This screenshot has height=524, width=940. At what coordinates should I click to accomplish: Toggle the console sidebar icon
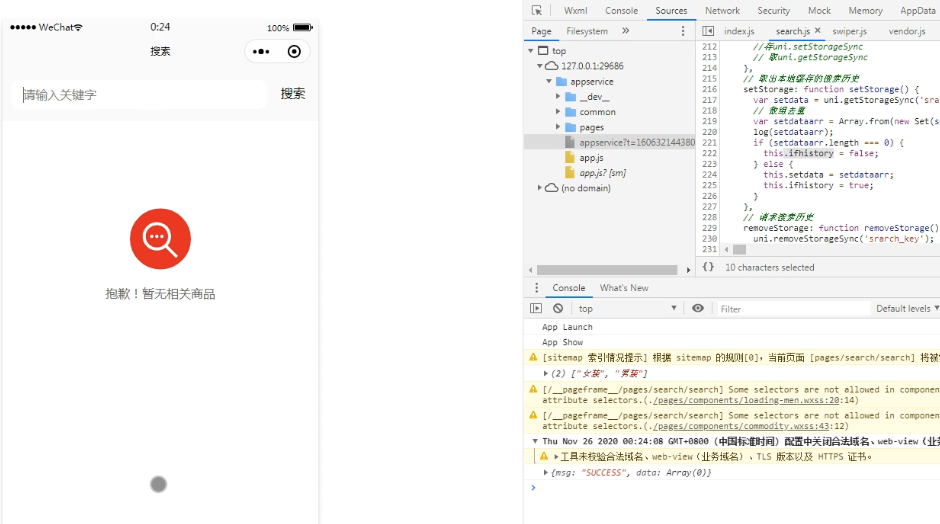(536, 308)
